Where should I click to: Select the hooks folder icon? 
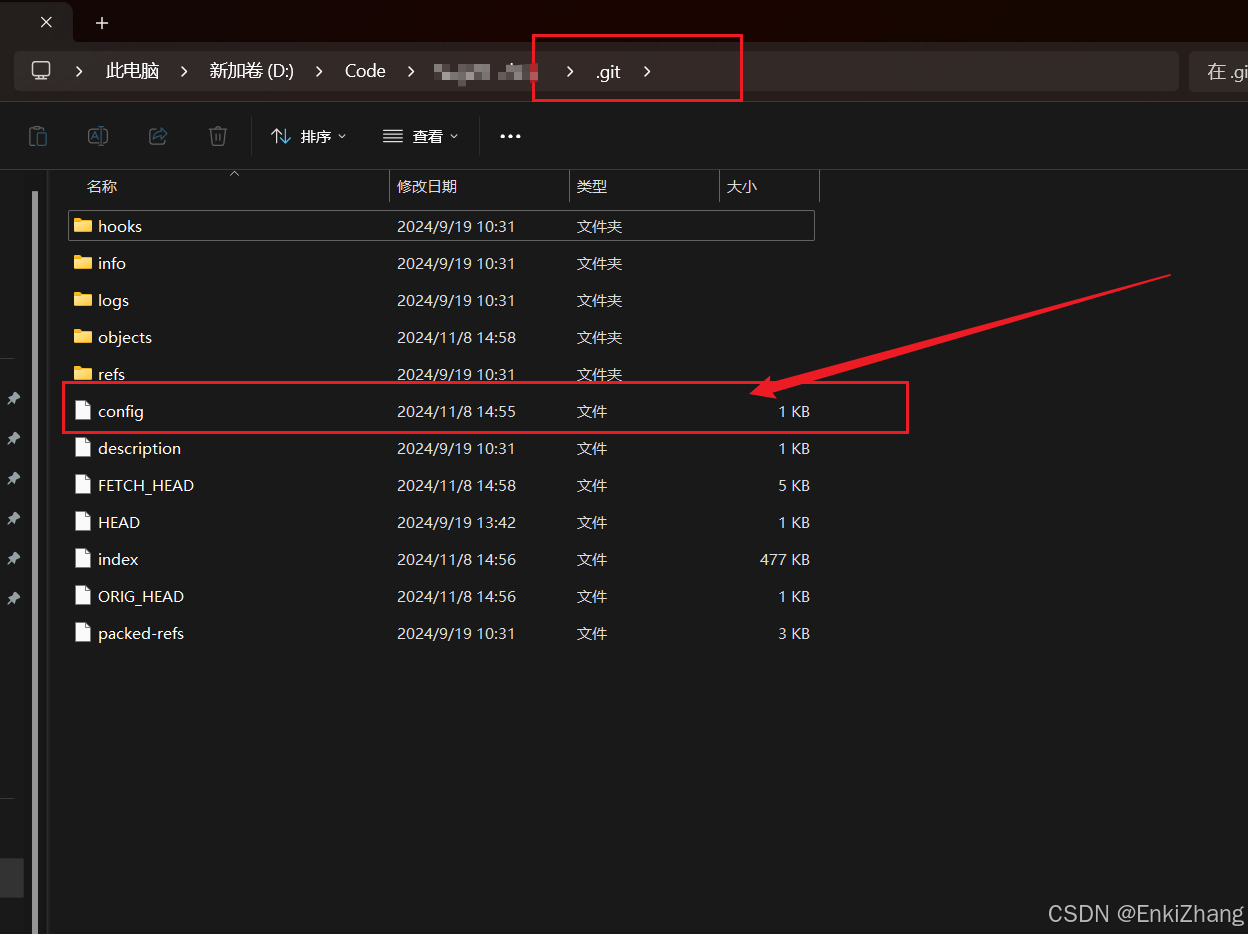click(83, 226)
